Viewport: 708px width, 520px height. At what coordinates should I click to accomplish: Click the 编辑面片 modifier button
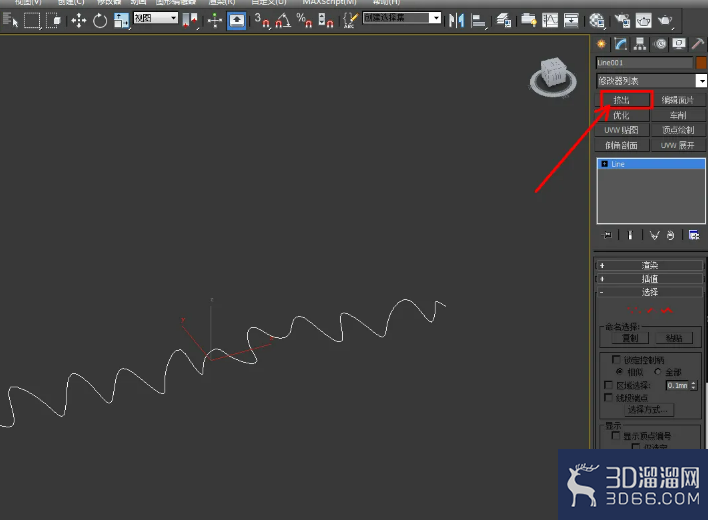[677, 100]
